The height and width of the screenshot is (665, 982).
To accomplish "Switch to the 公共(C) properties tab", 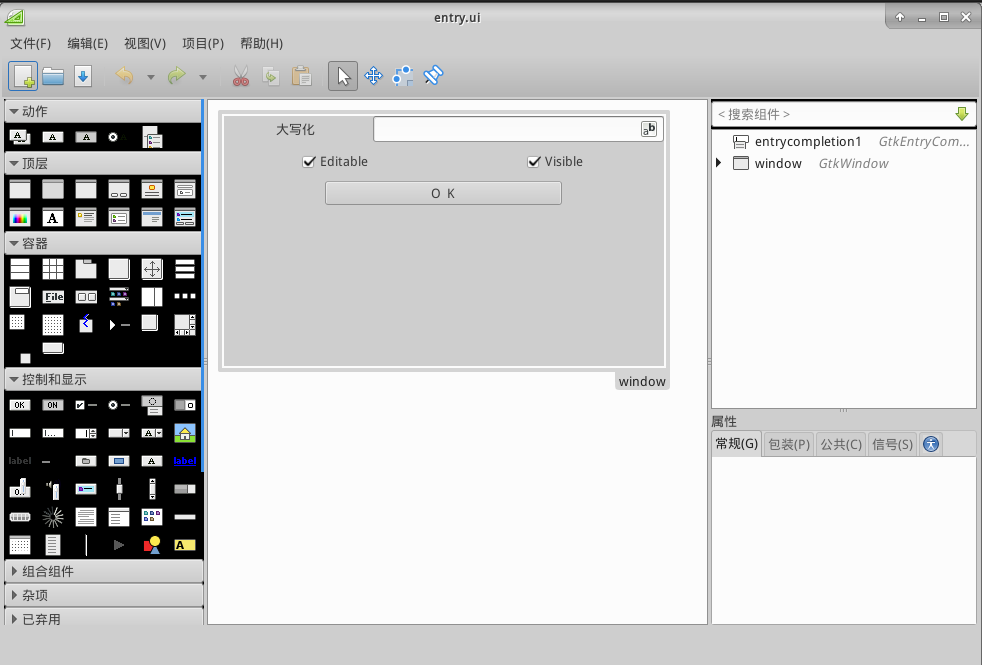I will coord(841,445).
